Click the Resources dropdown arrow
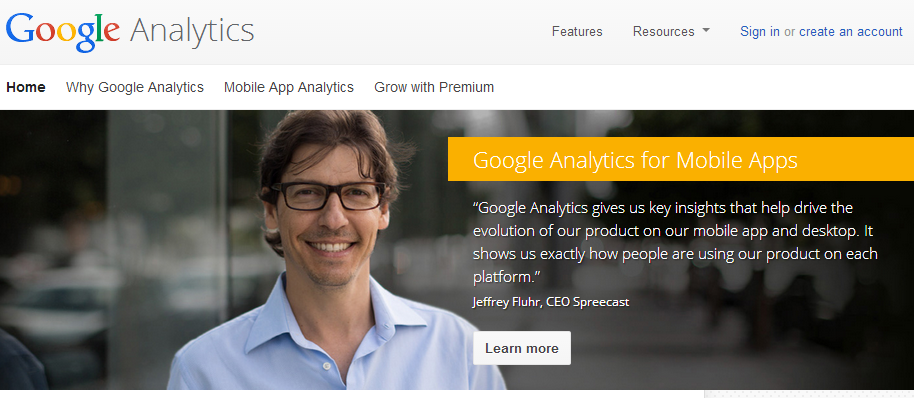 706,30
